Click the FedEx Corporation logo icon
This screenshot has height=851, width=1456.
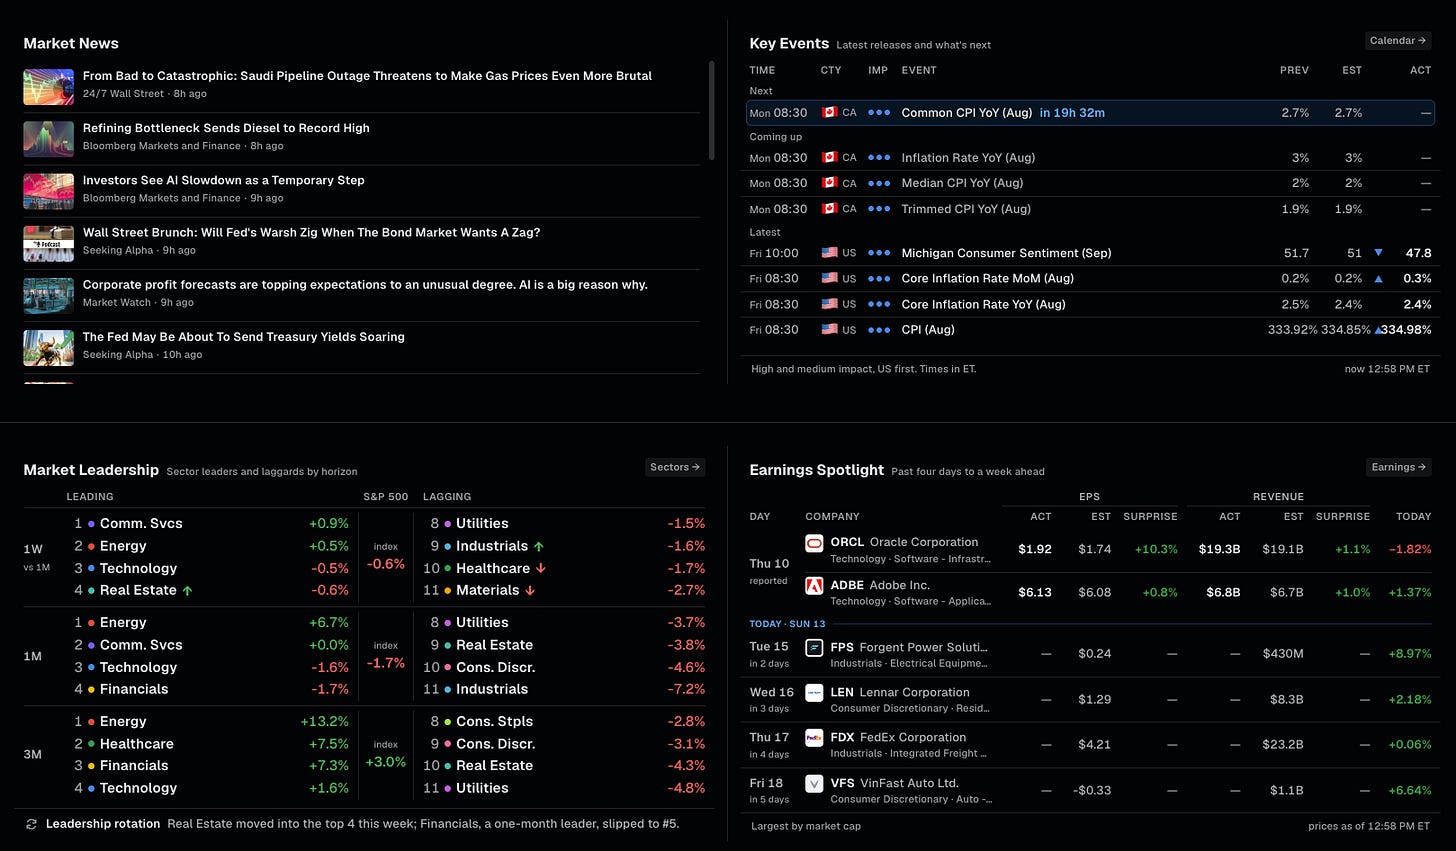[814, 738]
